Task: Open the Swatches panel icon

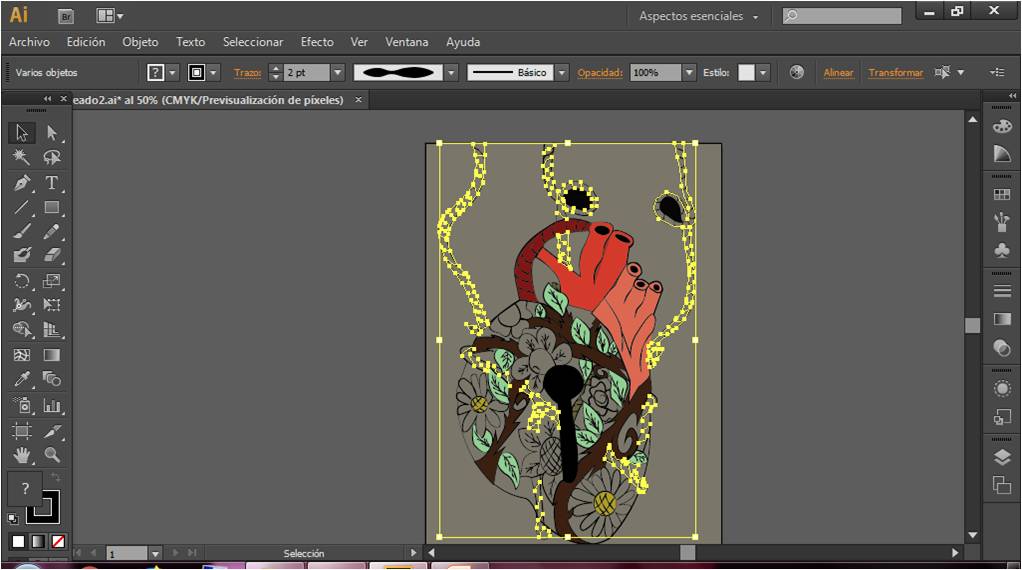Action: pos(1002,195)
